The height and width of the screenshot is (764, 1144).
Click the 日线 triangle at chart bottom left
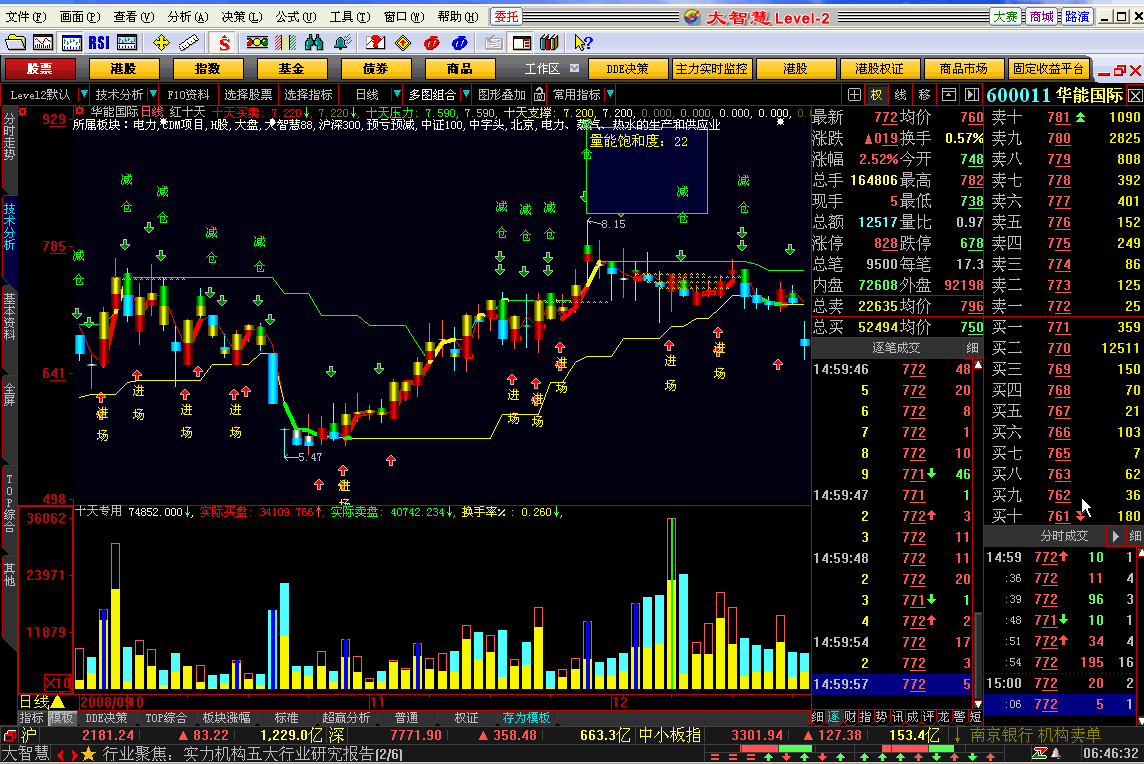(57, 702)
